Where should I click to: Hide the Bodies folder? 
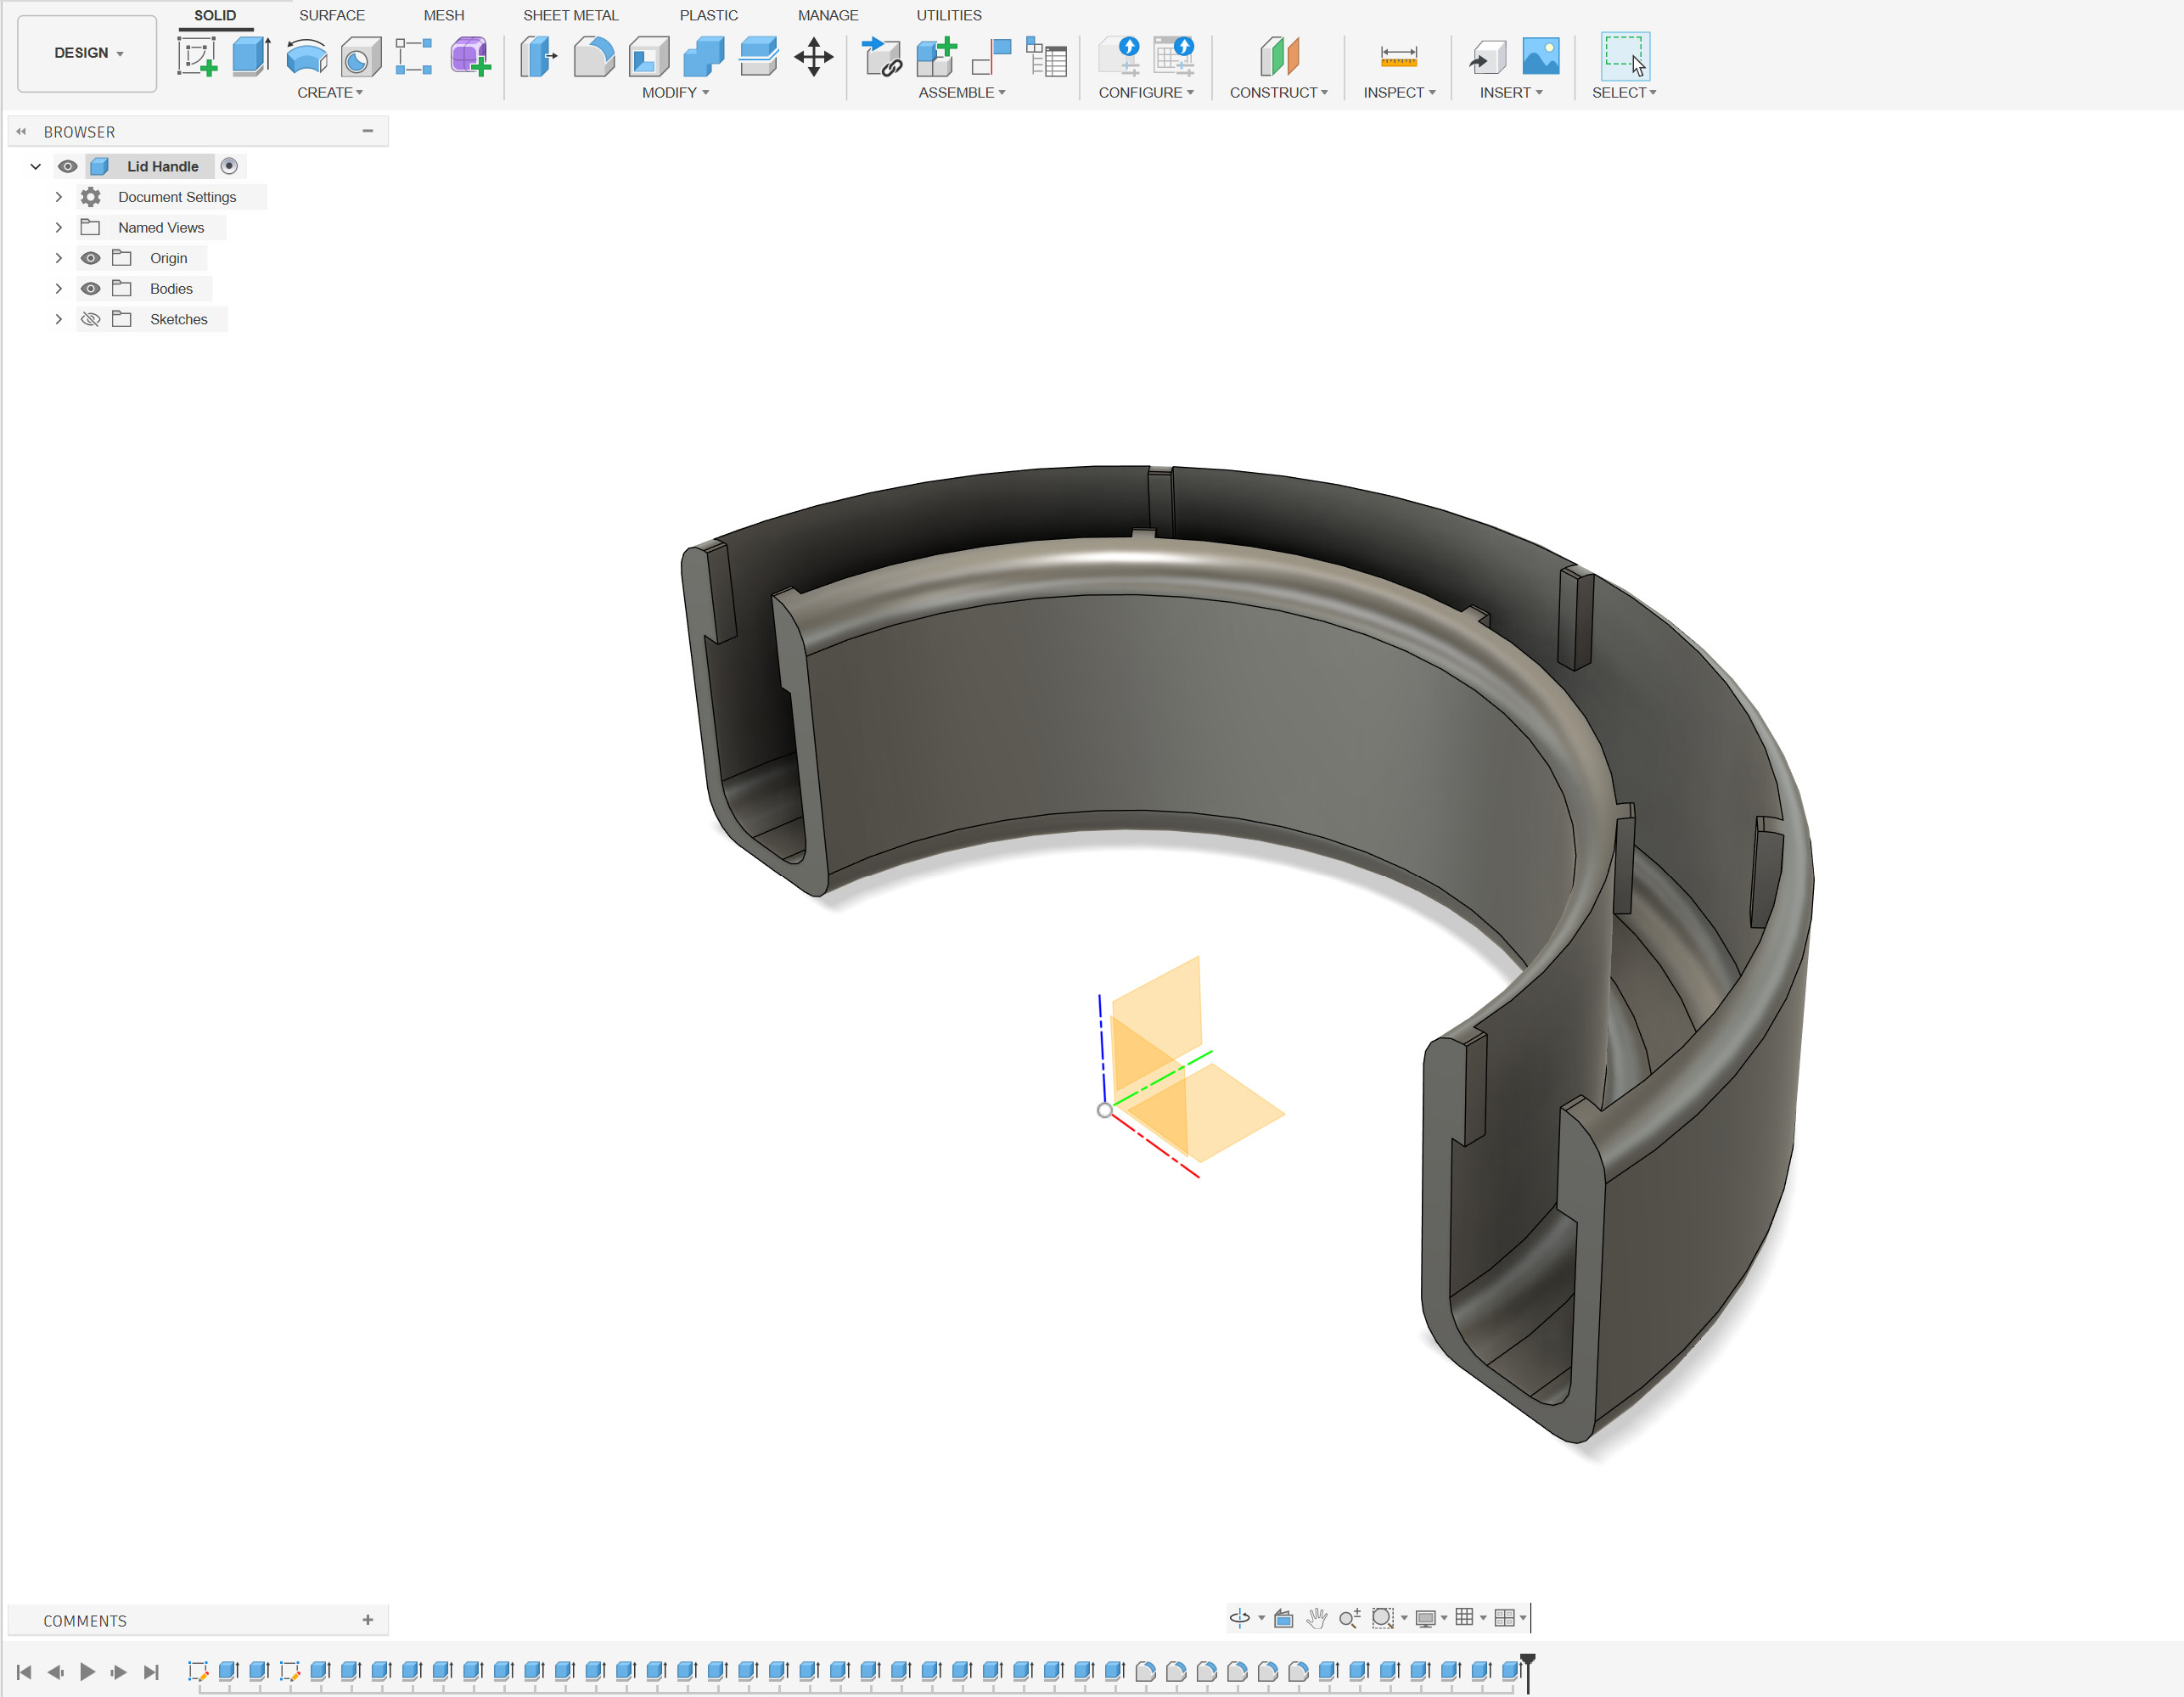click(90, 288)
